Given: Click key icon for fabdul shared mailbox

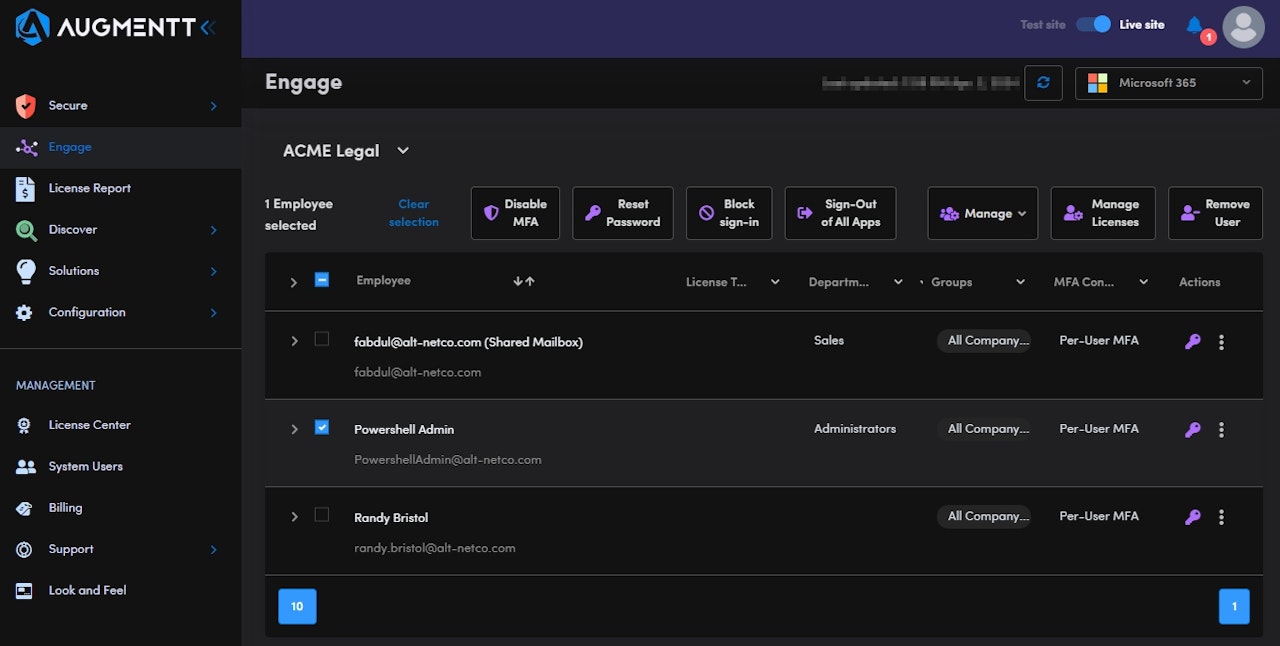Looking at the screenshot, I should coord(1192,342).
